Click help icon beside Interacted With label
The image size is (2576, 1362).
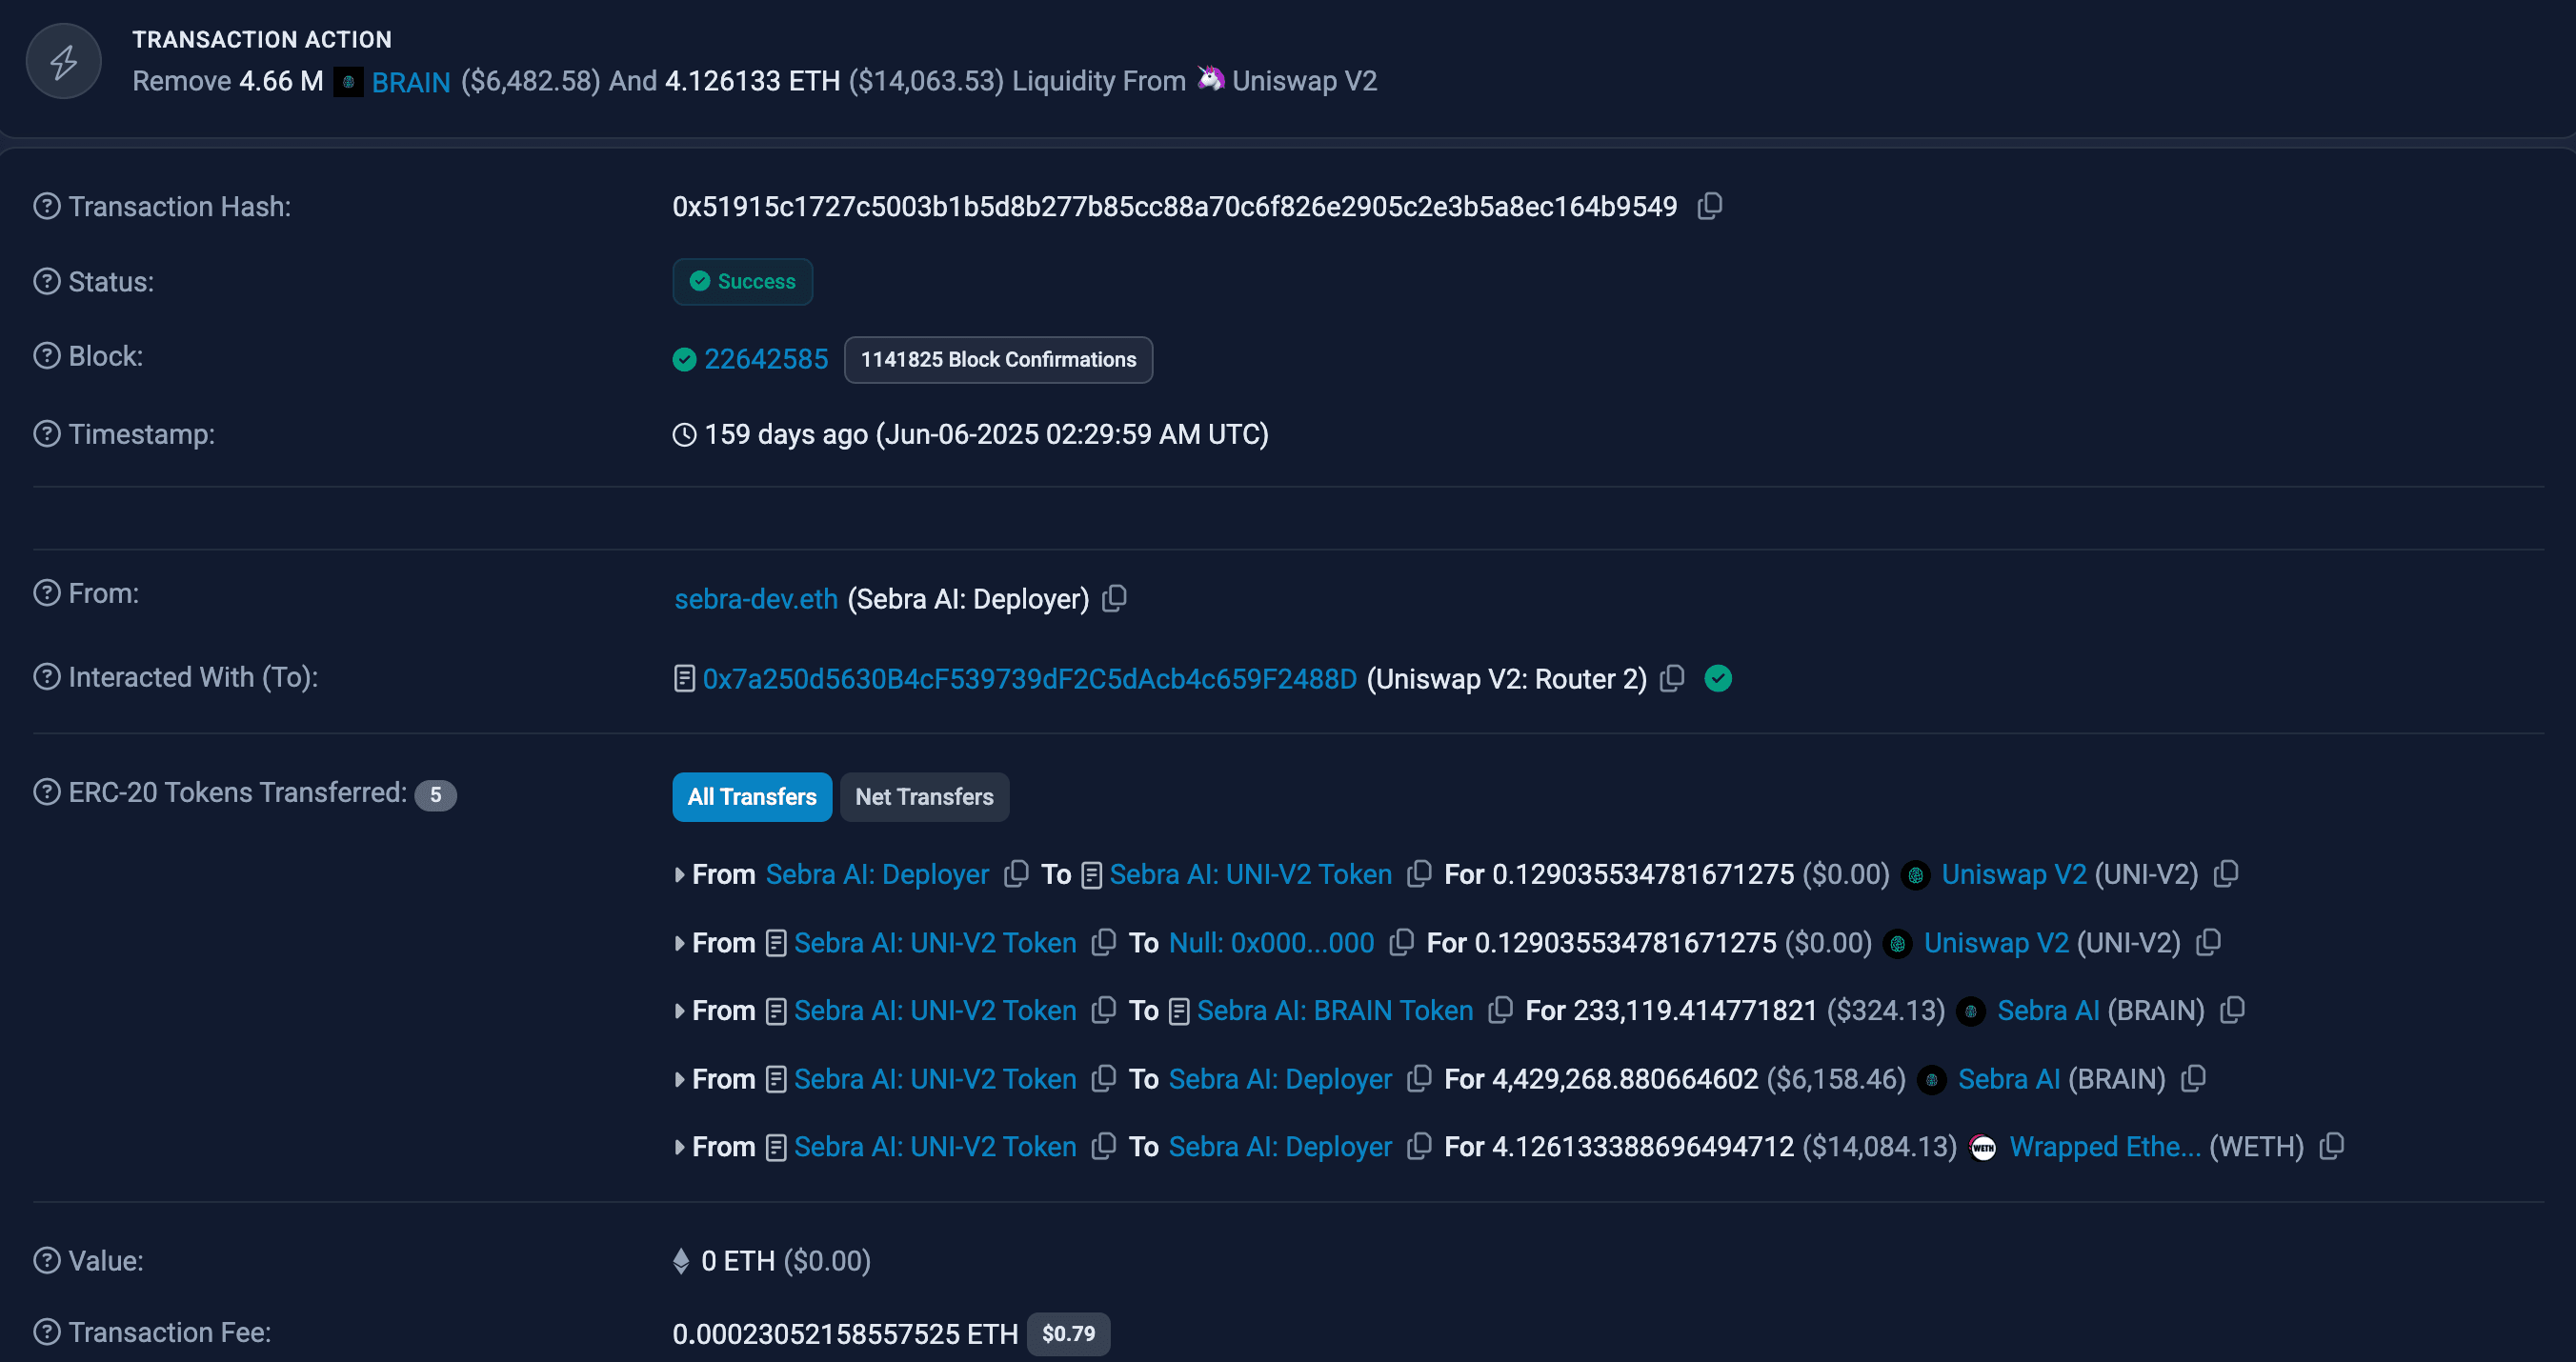pos(47,676)
